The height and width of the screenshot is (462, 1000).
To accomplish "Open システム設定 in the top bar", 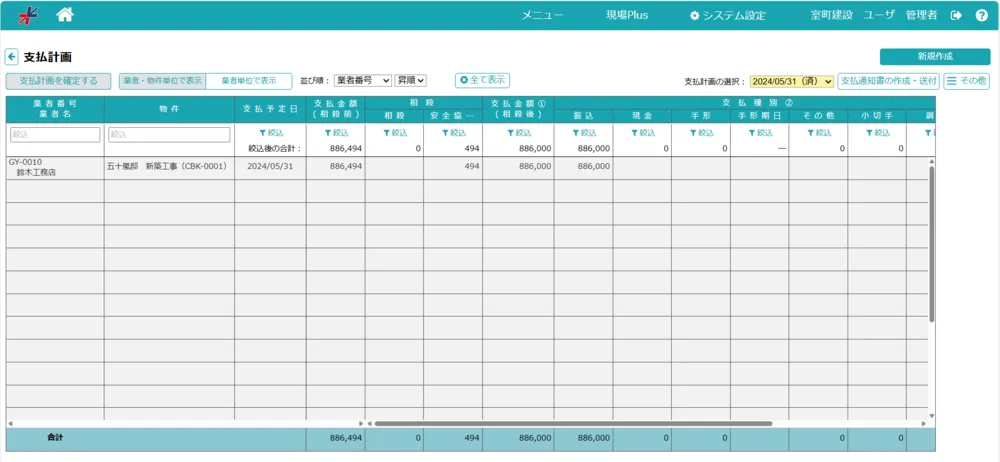I will click(x=727, y=15).
